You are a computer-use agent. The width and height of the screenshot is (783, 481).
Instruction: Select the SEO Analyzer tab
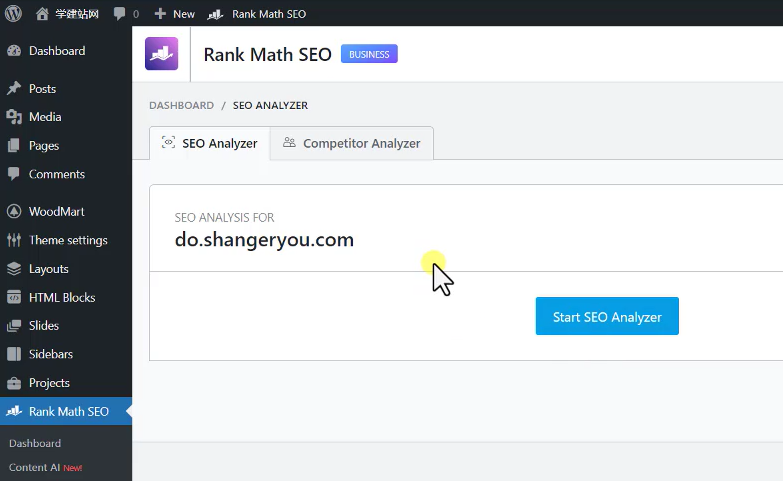(209, 143)
